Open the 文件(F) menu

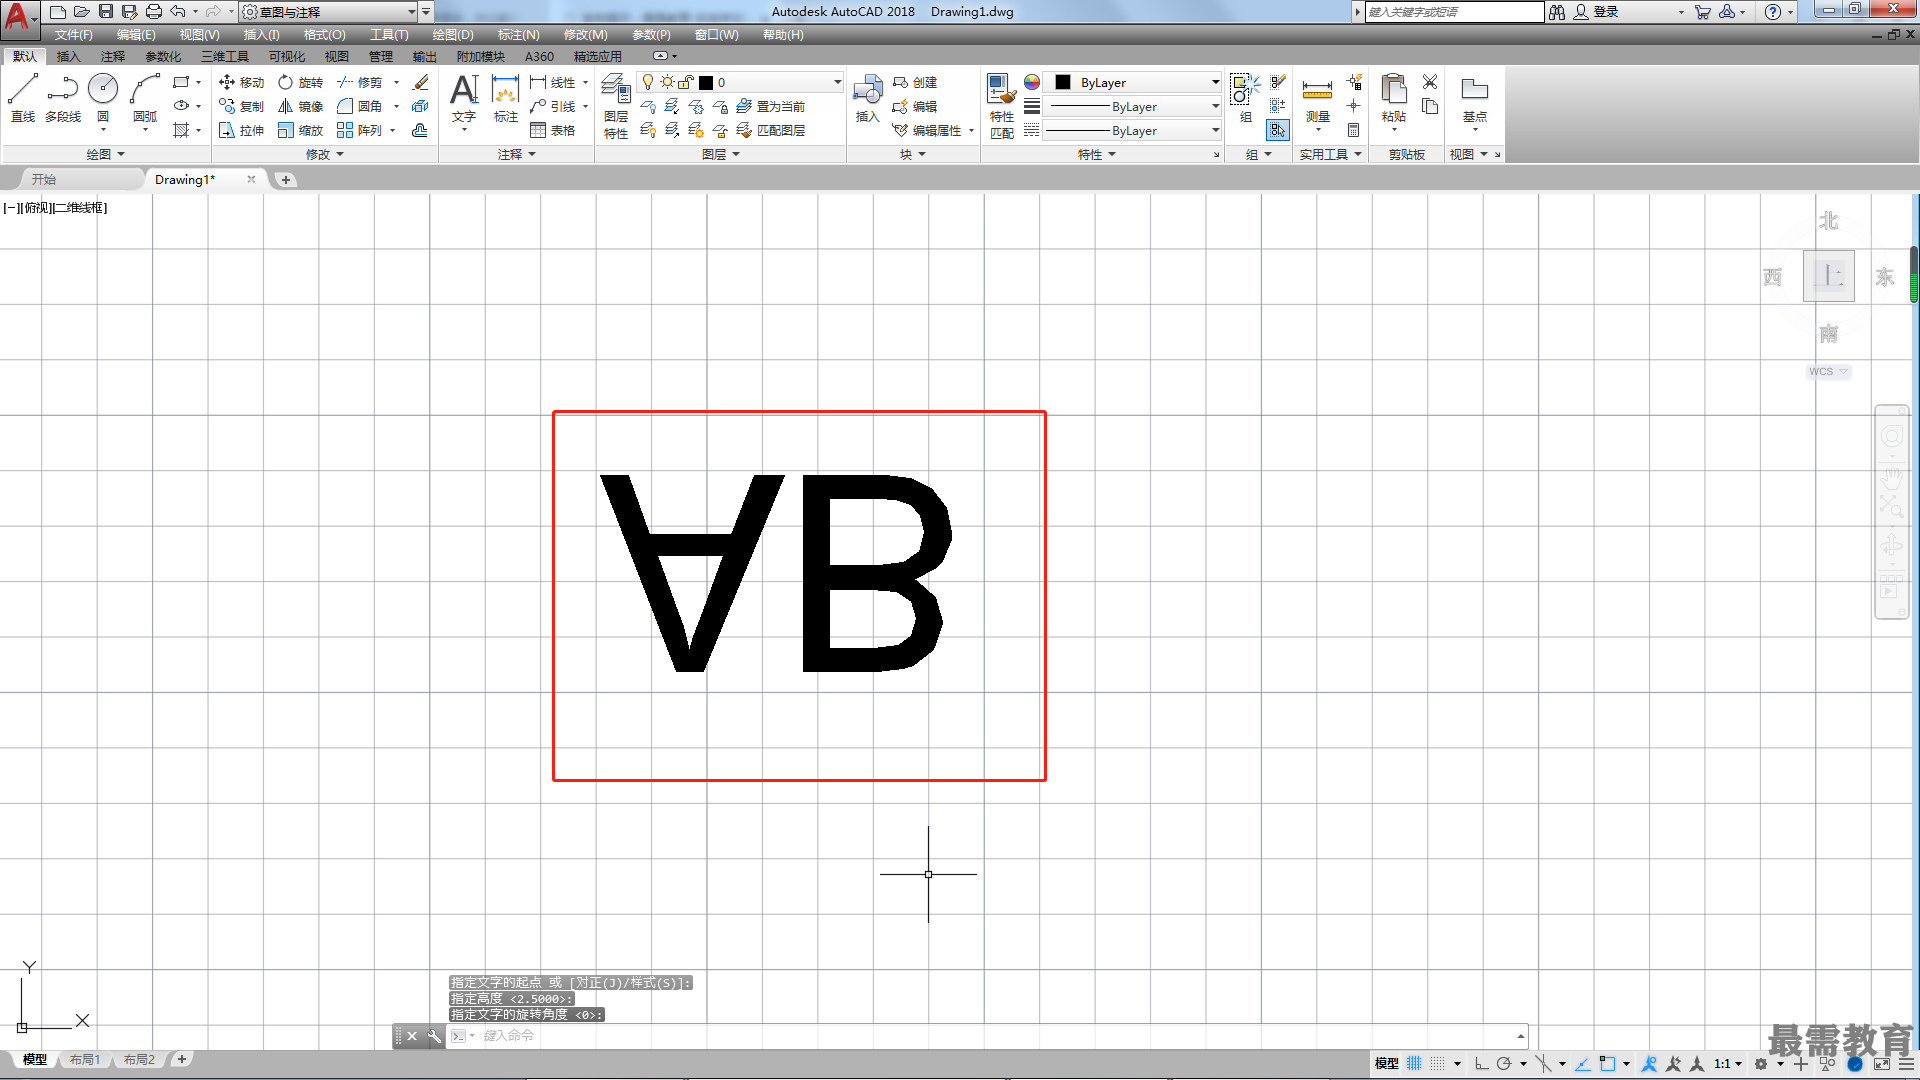point(73,35)
